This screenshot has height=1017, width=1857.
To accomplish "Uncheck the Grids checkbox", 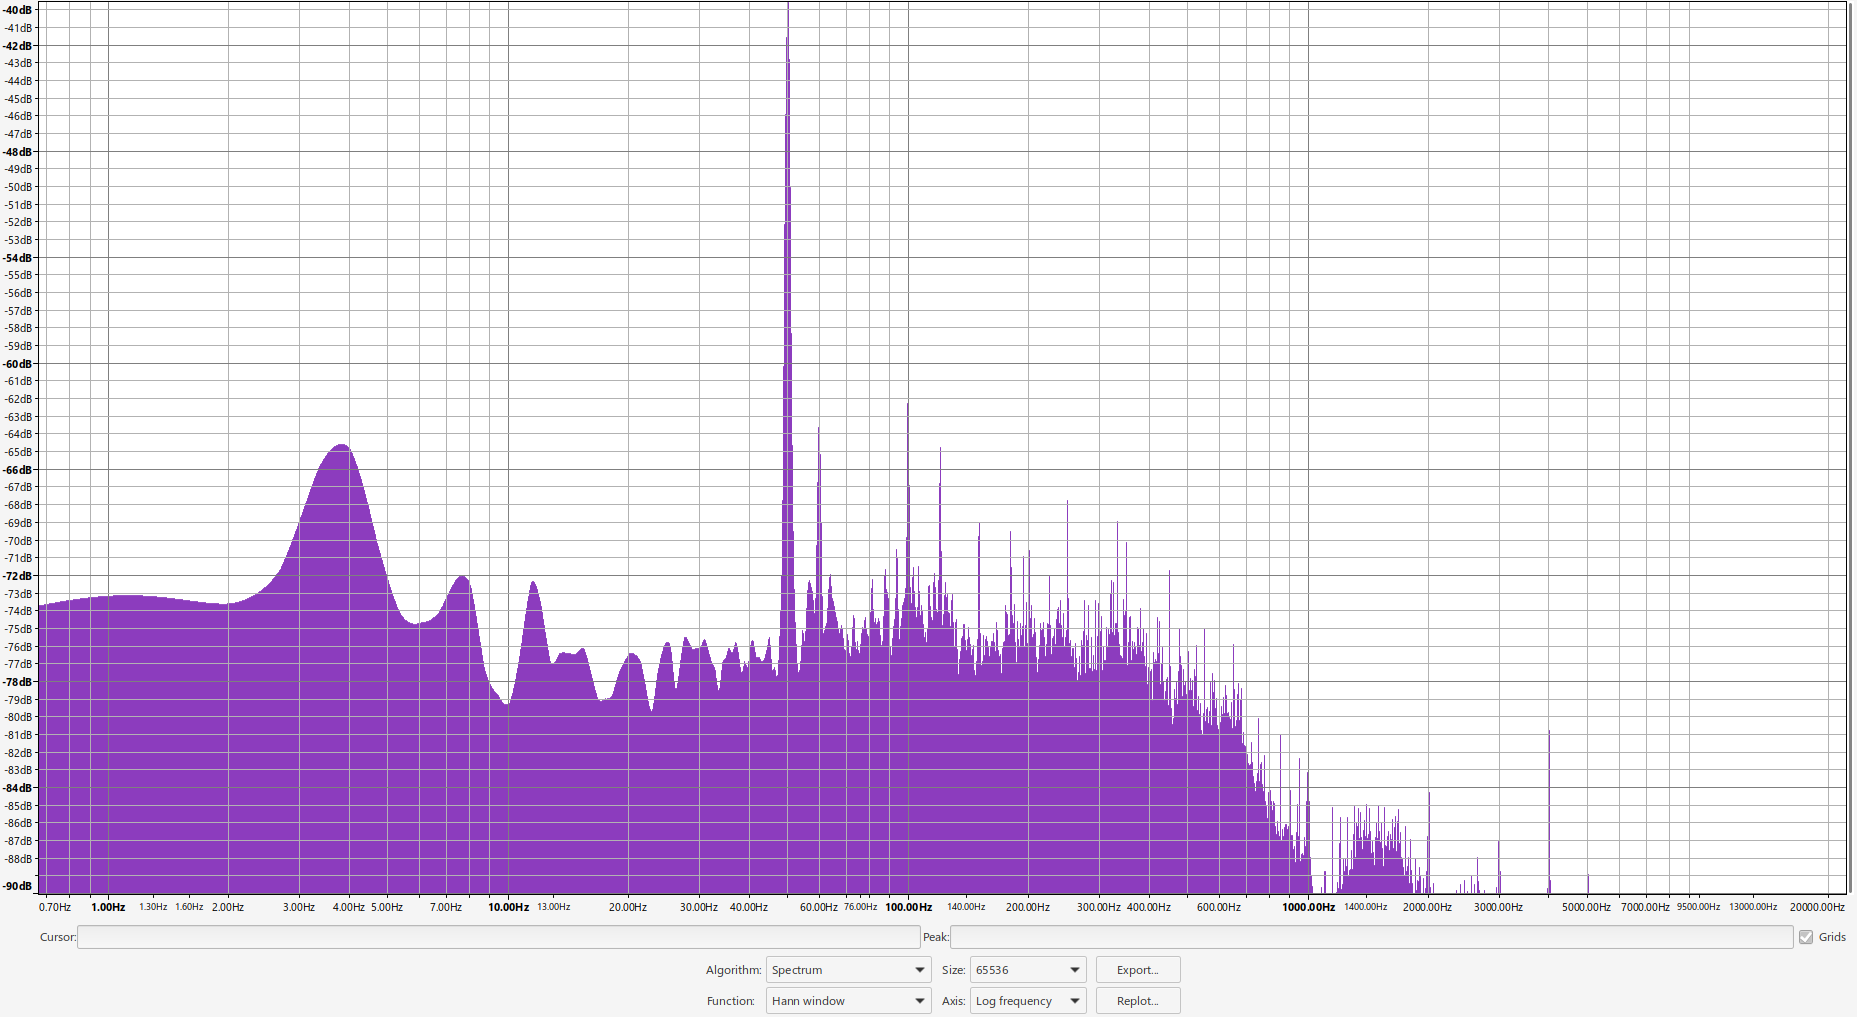I will (1806, 937).
